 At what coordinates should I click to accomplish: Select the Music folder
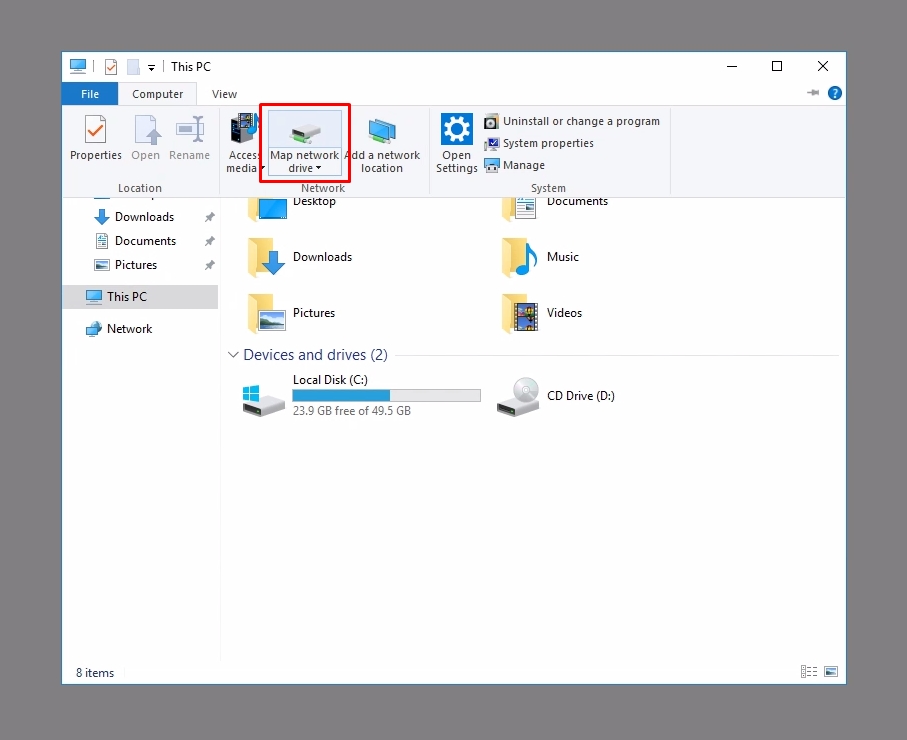tap(540, 257)
